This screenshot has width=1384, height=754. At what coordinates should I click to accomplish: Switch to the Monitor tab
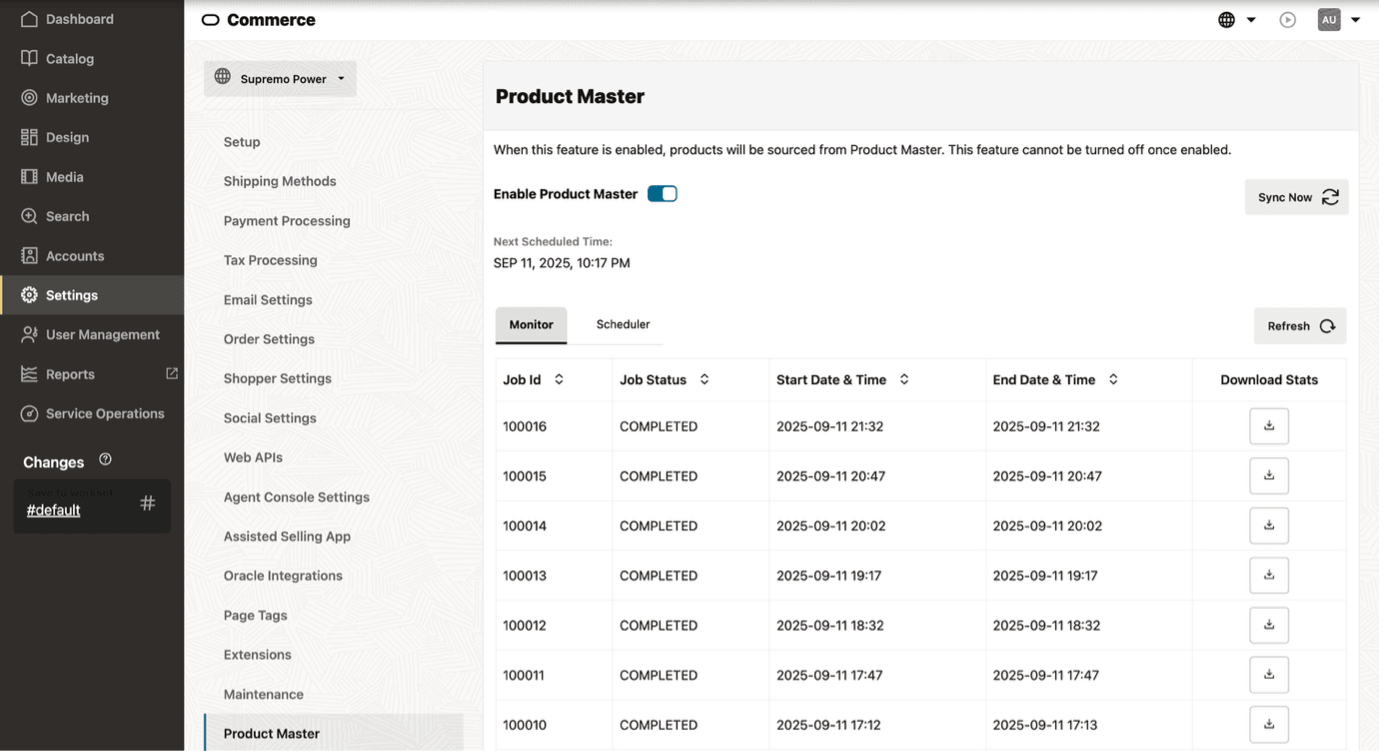coord(531,325)
